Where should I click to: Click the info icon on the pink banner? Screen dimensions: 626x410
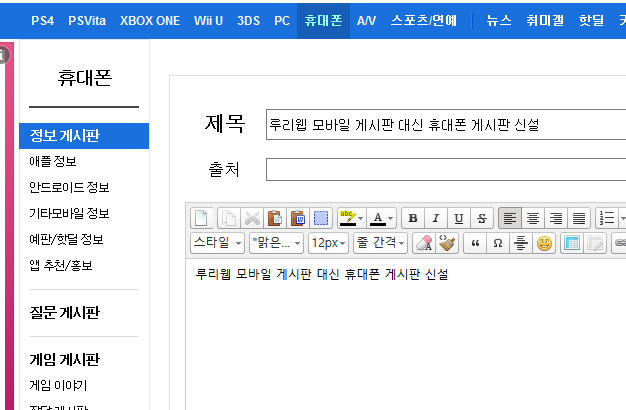click(x=2, y=55)
